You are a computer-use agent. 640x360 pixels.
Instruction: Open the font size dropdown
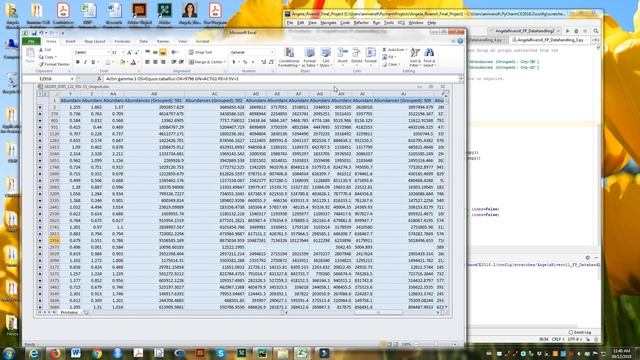(123, 52)
